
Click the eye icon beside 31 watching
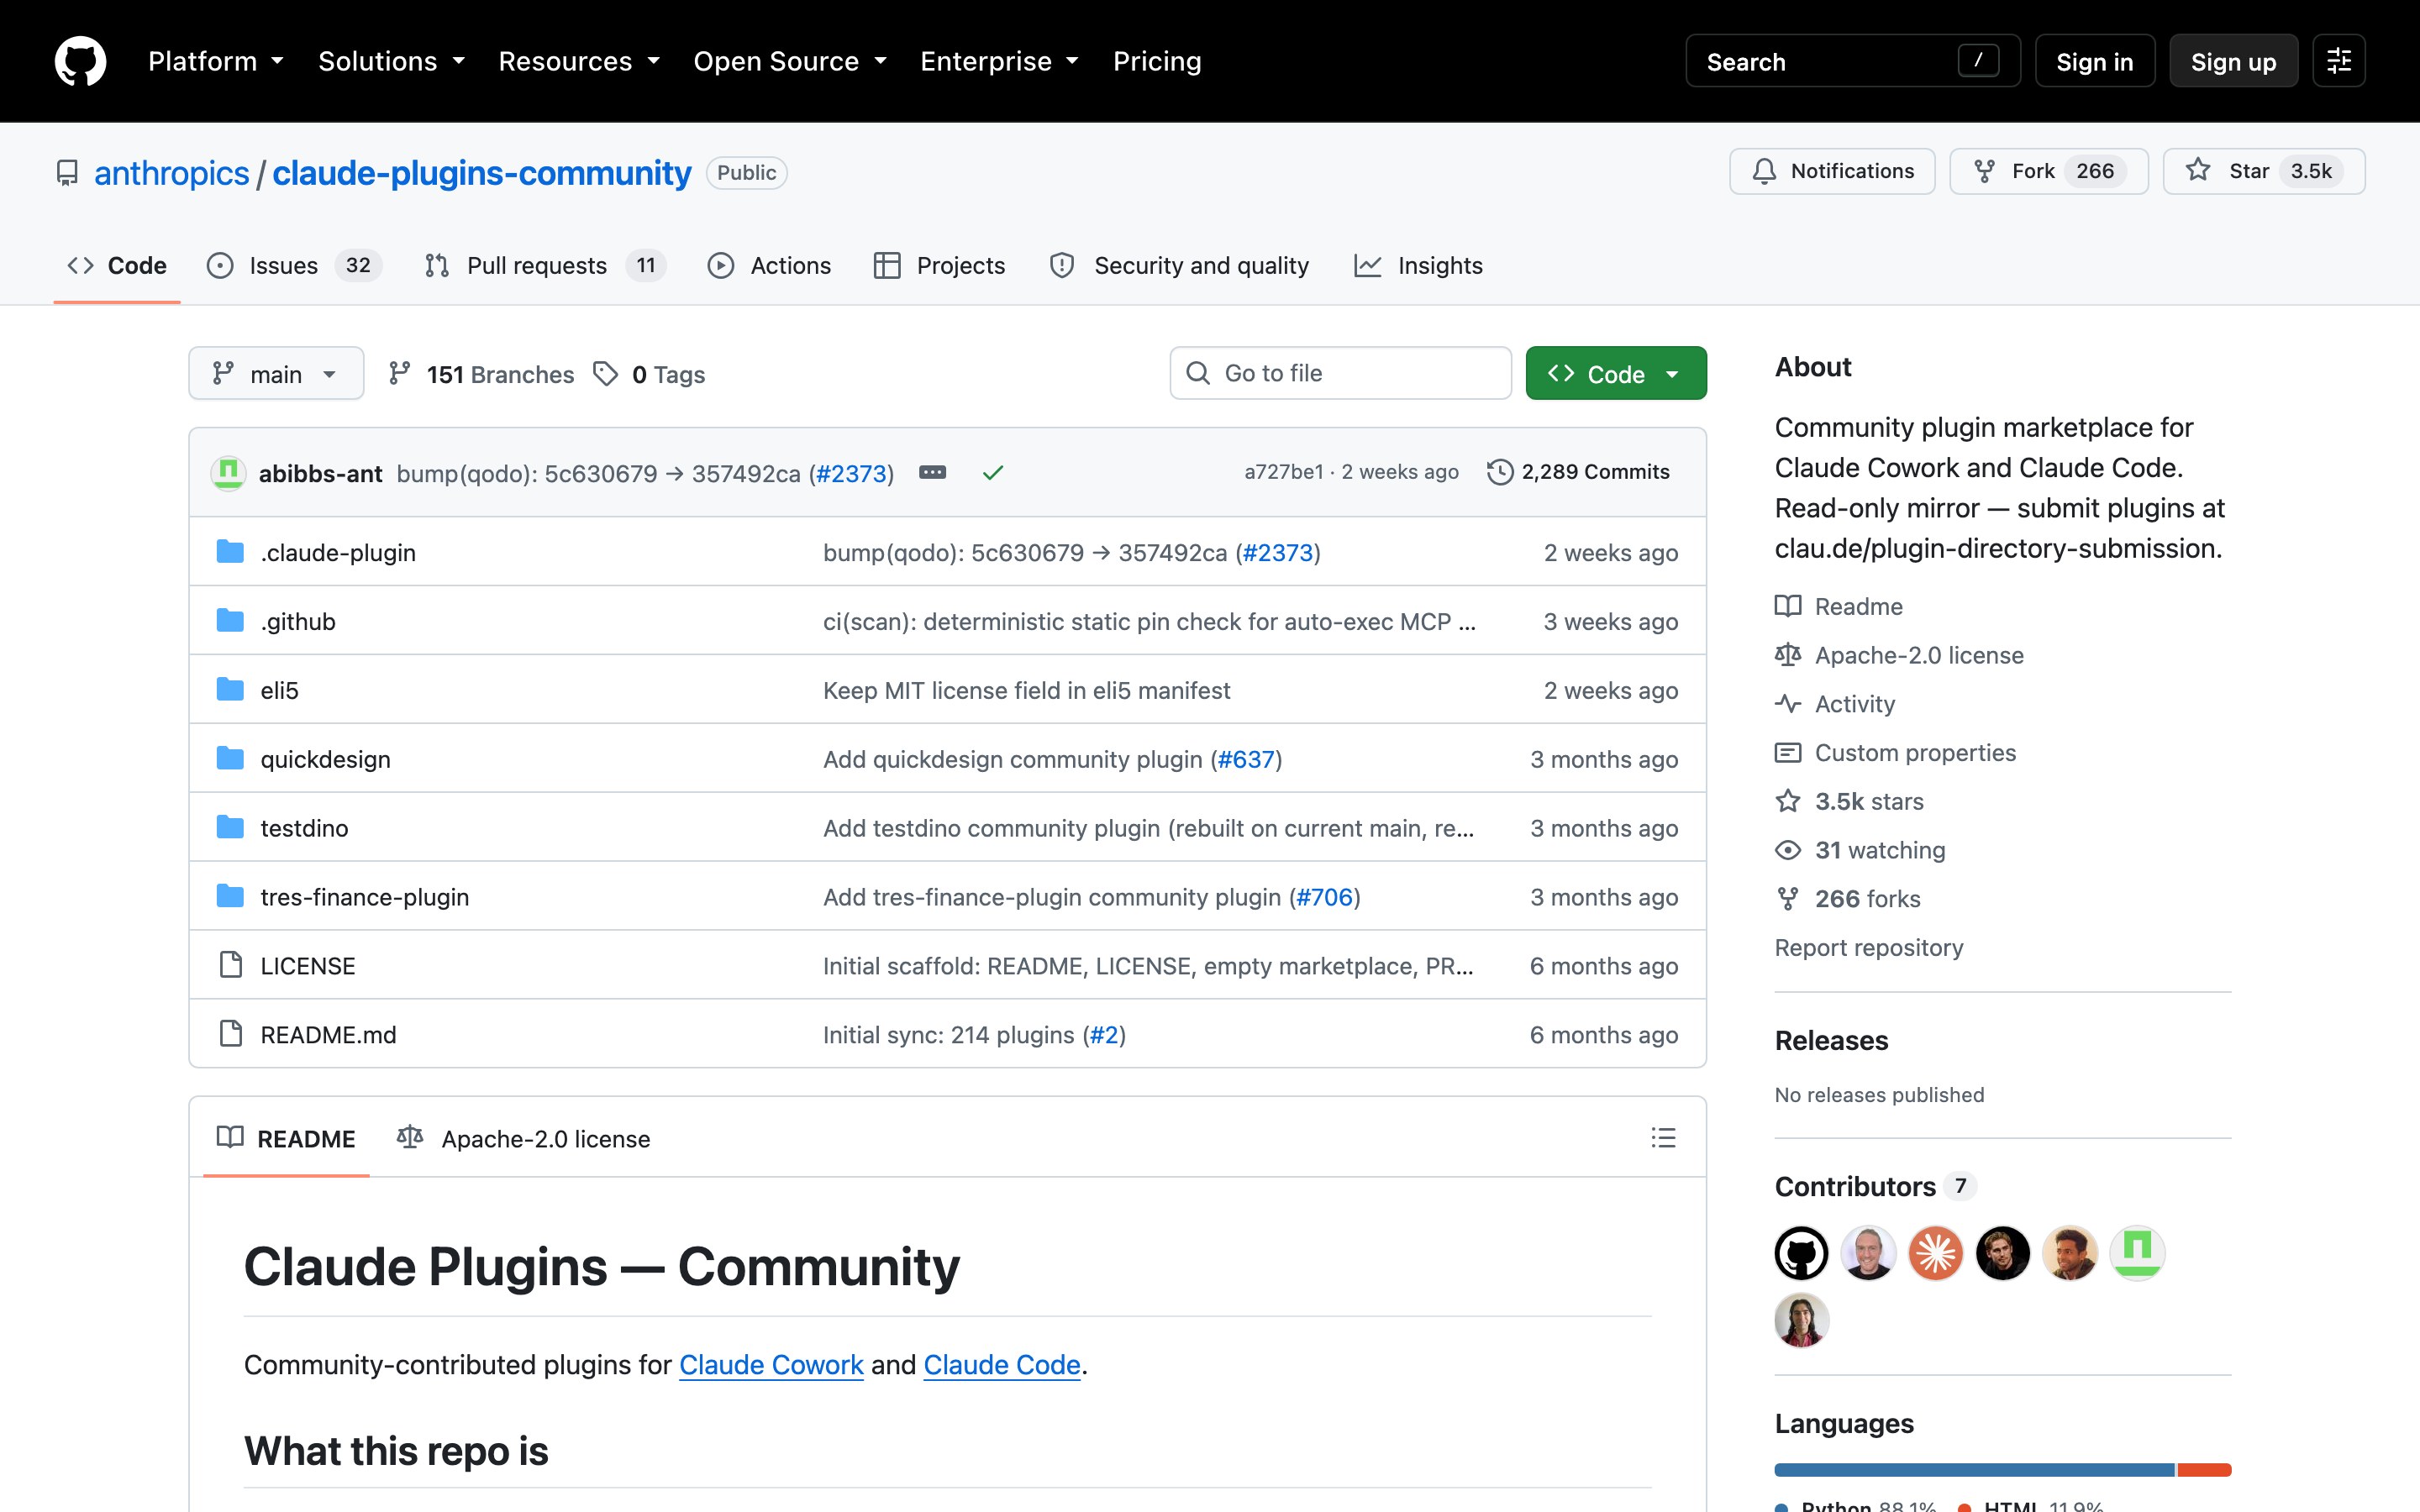click(1787, 850)
